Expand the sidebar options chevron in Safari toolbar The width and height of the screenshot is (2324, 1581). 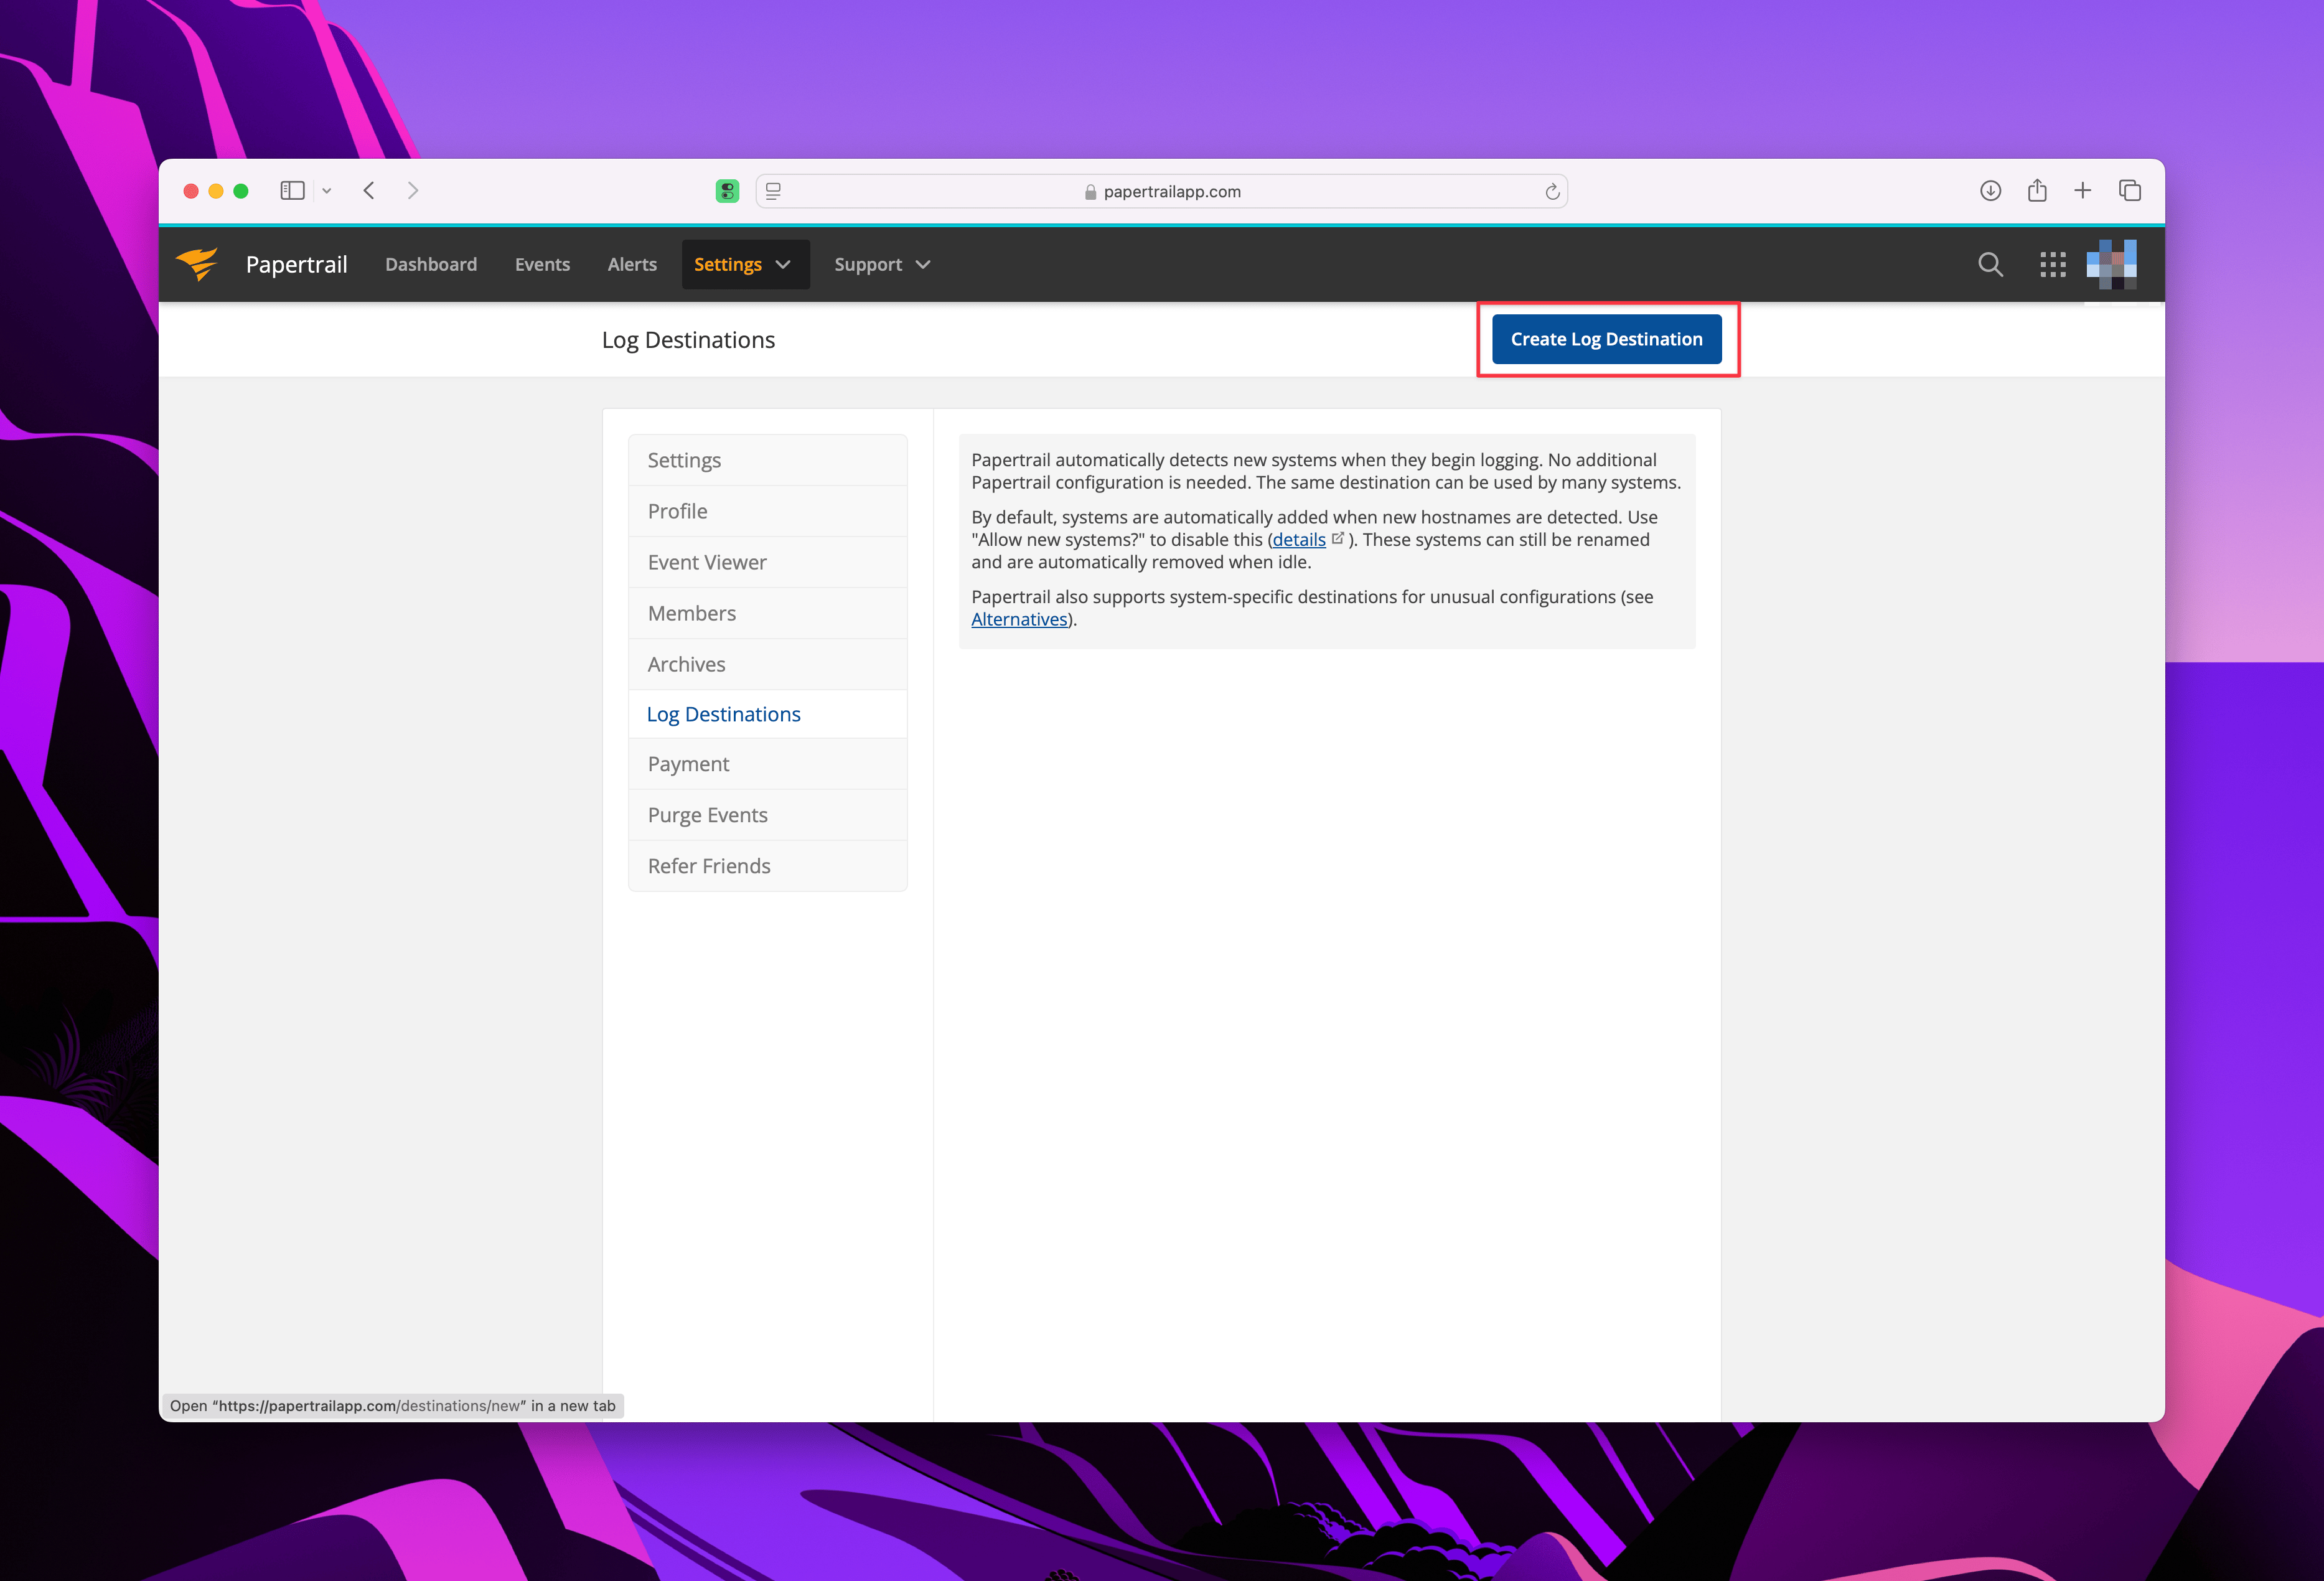pos(327,191)
